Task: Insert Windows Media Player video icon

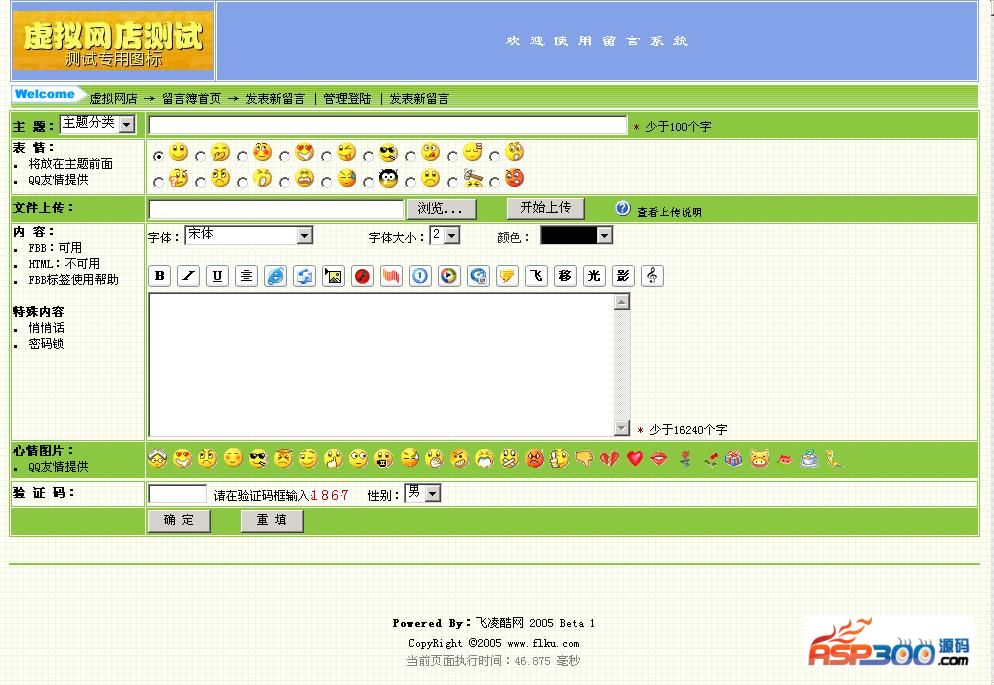Action: point(449,276)
